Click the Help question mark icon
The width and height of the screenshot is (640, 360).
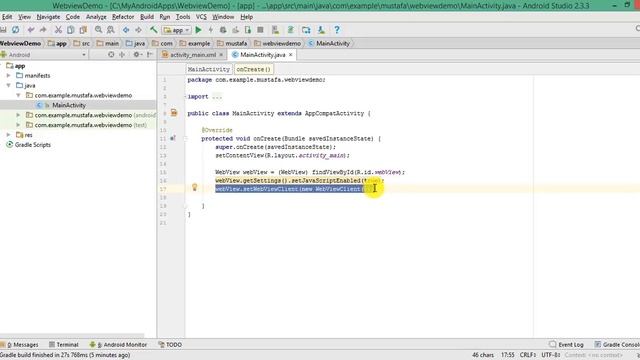click(x=337, y=30)
